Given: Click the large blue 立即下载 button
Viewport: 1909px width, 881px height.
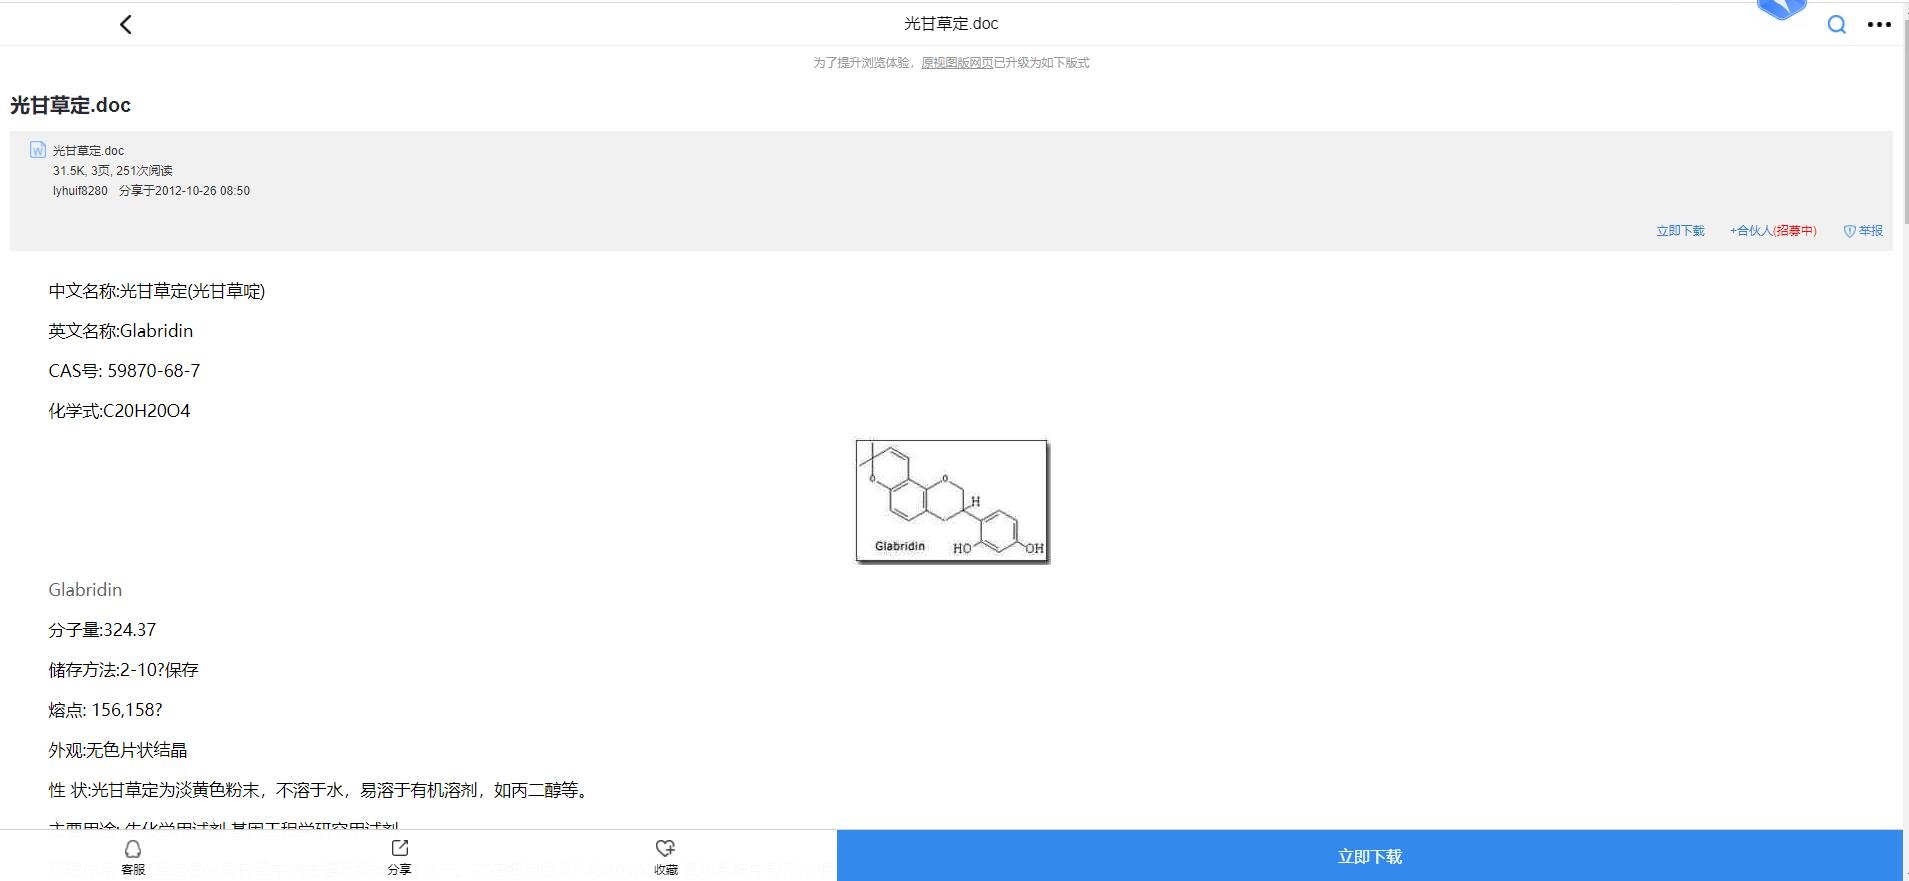Looking at the screenshot, I should pyautogui.click(x=1370, y=856).
